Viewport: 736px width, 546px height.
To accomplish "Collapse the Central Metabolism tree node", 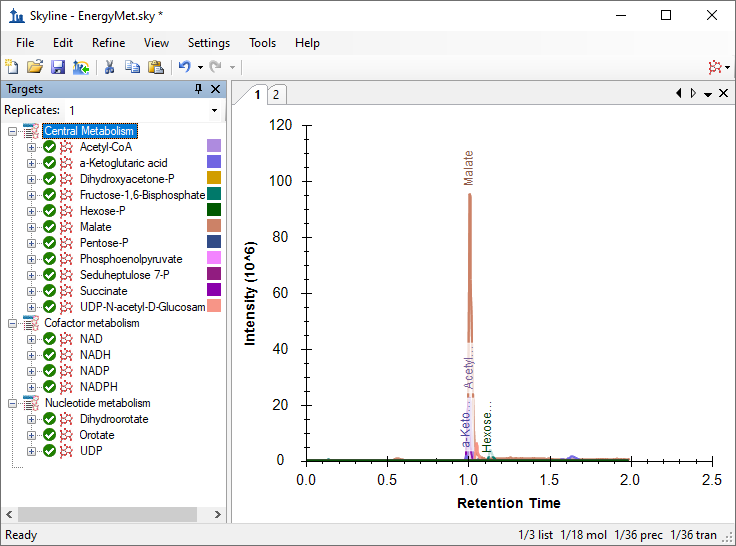I will point(13,131).
